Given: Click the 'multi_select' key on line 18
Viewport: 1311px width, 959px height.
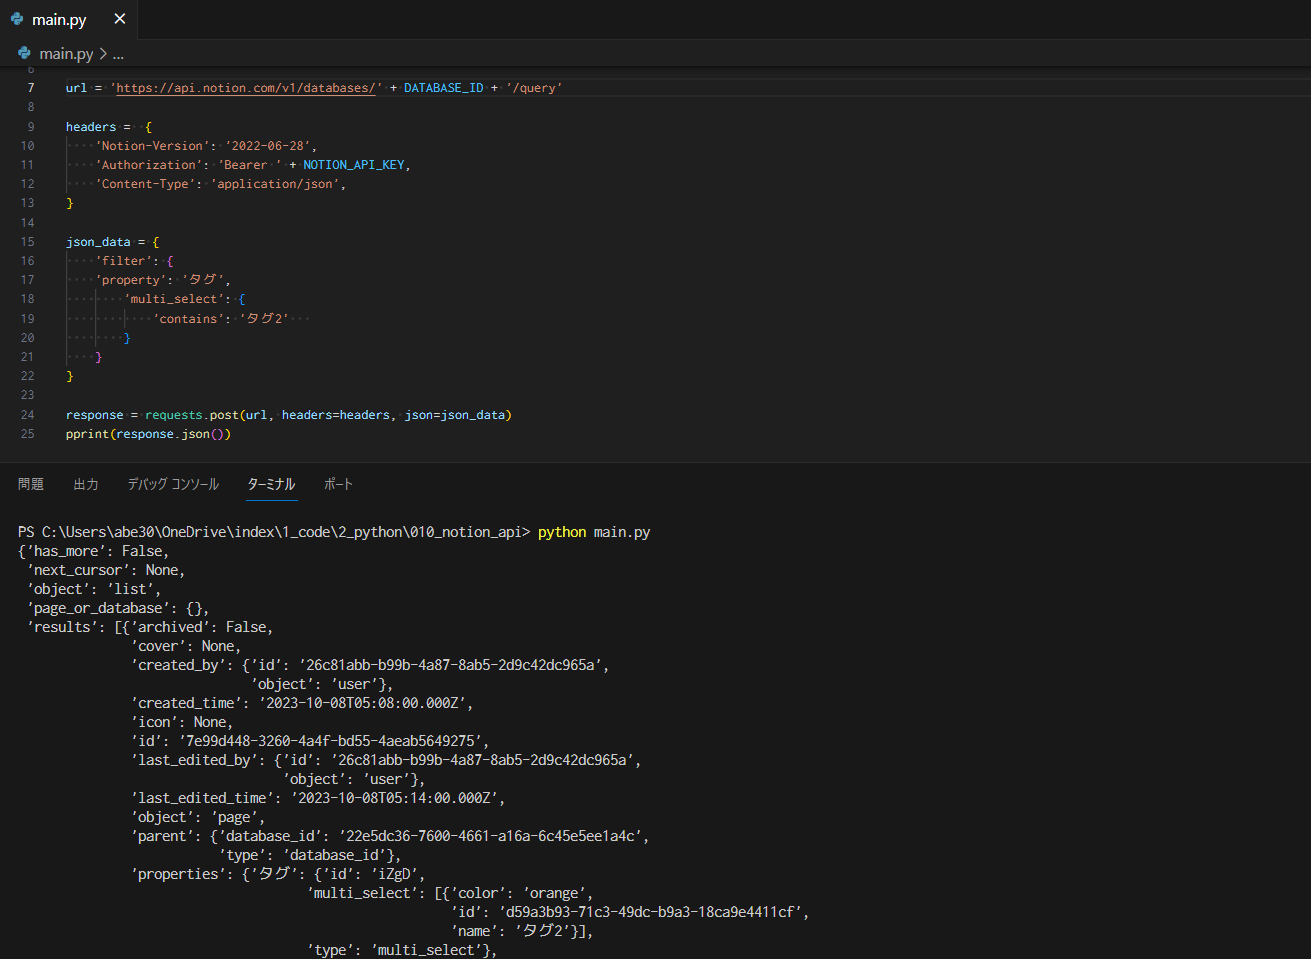Looking at the screenshot, I should [174, 299].
